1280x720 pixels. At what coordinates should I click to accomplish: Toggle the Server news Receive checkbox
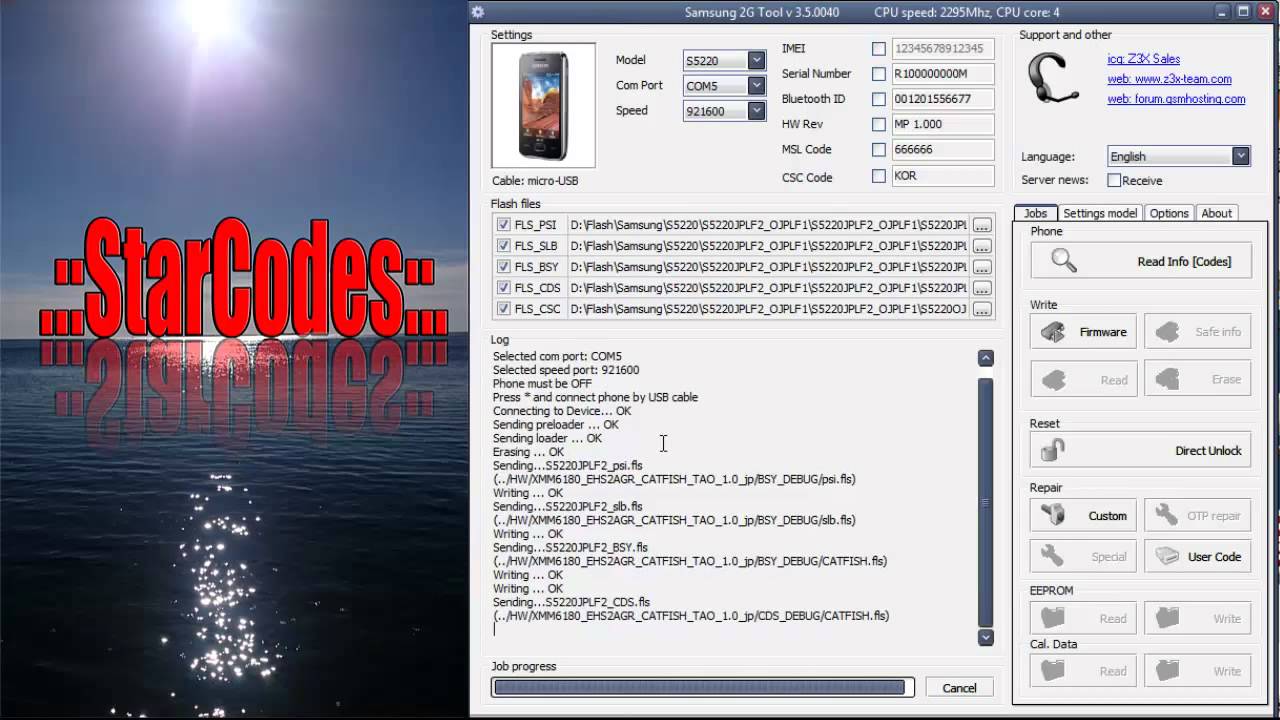pos(1114,181)
